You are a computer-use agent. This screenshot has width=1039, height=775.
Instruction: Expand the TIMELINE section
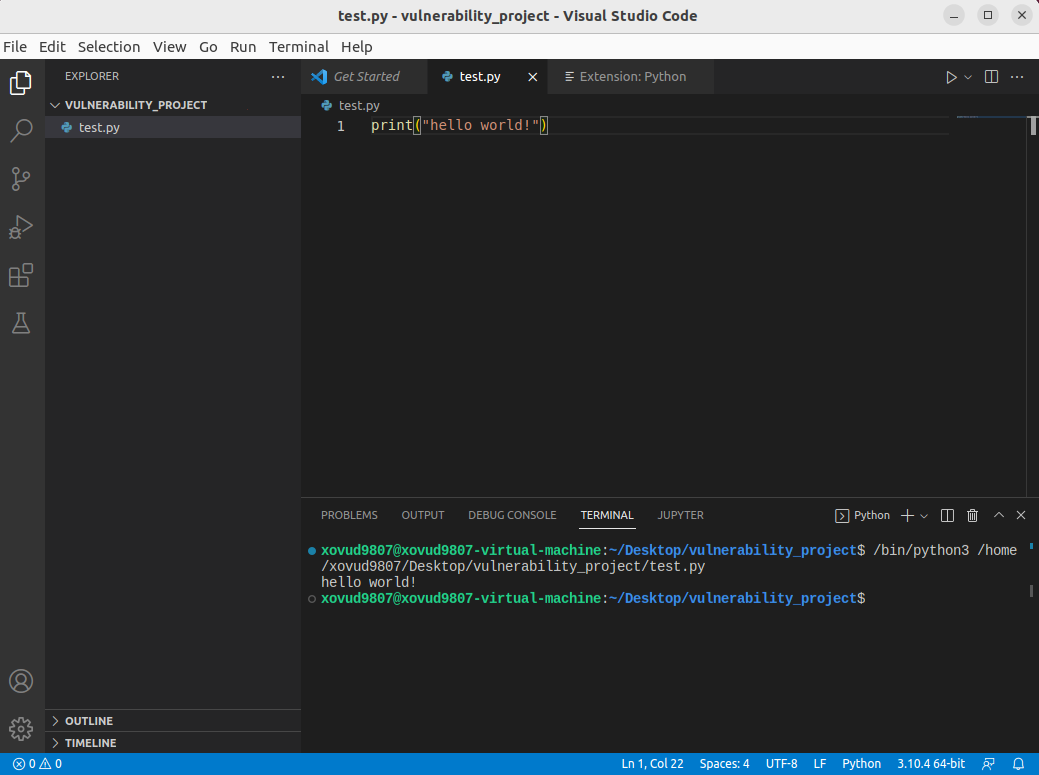[173, 743]
